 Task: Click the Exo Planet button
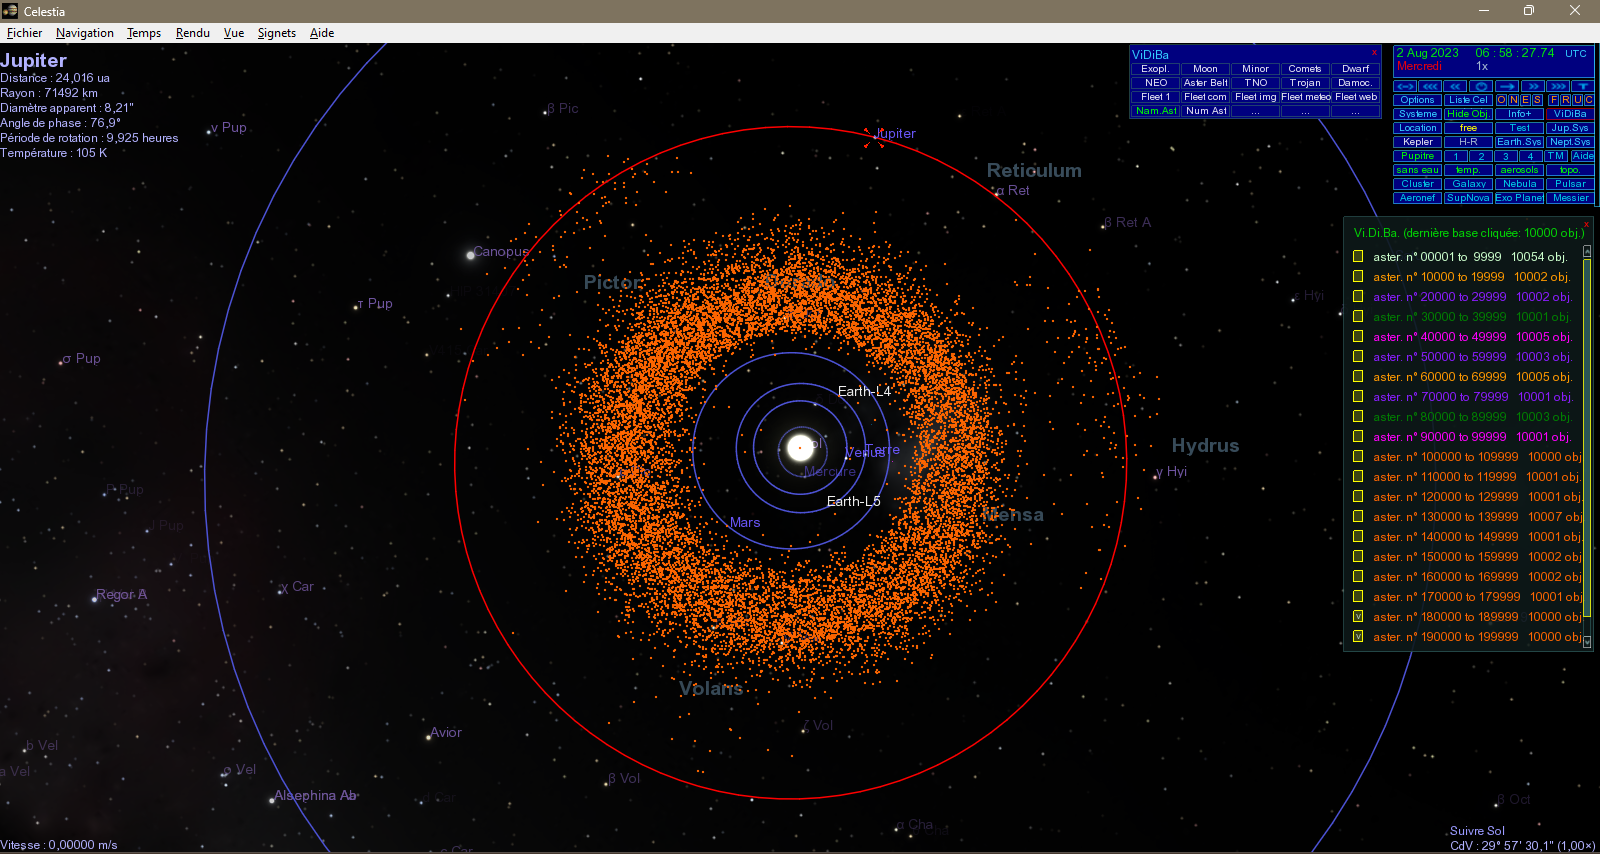[1519, 198]
